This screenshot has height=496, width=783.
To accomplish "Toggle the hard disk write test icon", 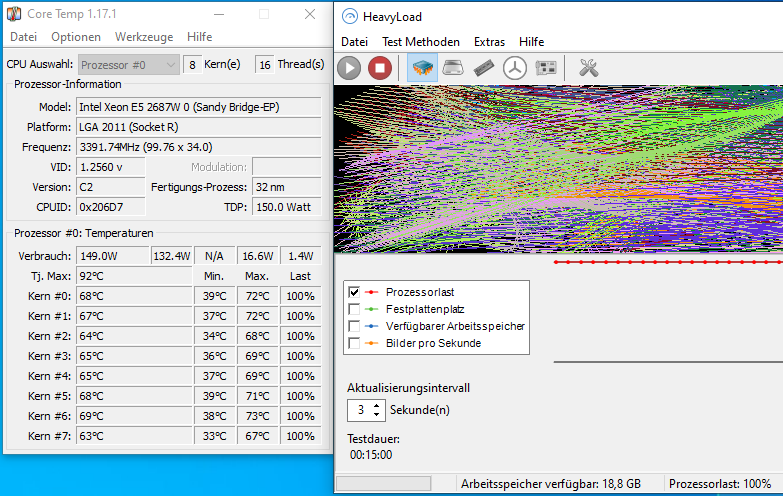I will click(x=453, y=68).
